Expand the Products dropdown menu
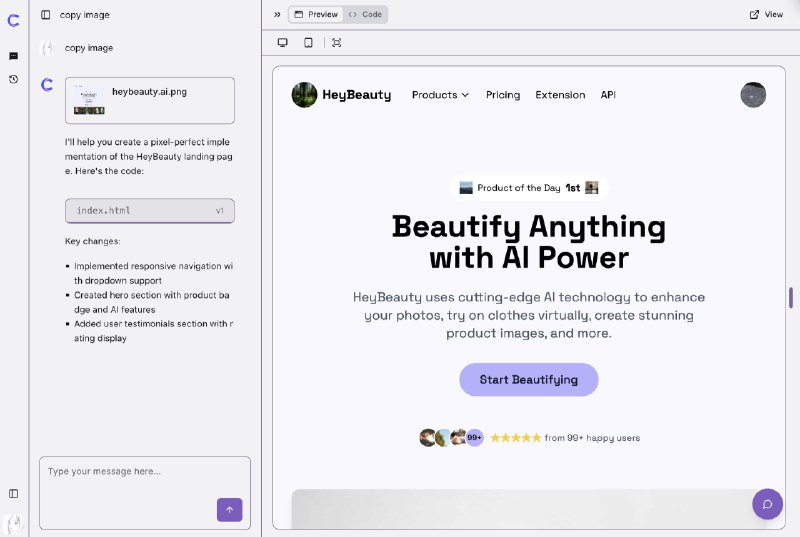This screenshot has height=537, width=800. (440, 95)
